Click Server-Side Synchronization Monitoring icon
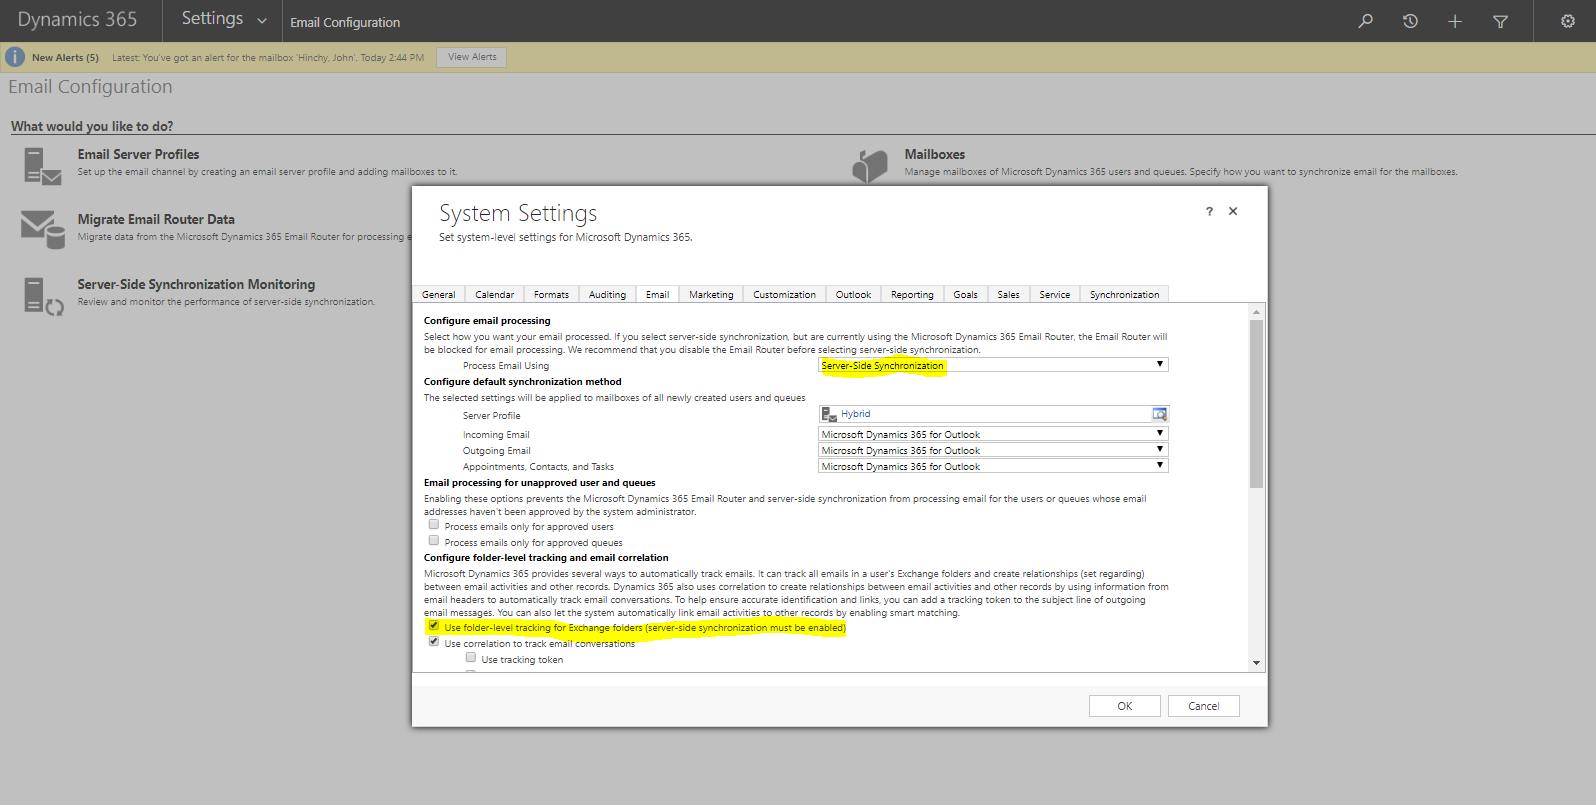This screenshot has width=1596, height=805. coord(43,297)
